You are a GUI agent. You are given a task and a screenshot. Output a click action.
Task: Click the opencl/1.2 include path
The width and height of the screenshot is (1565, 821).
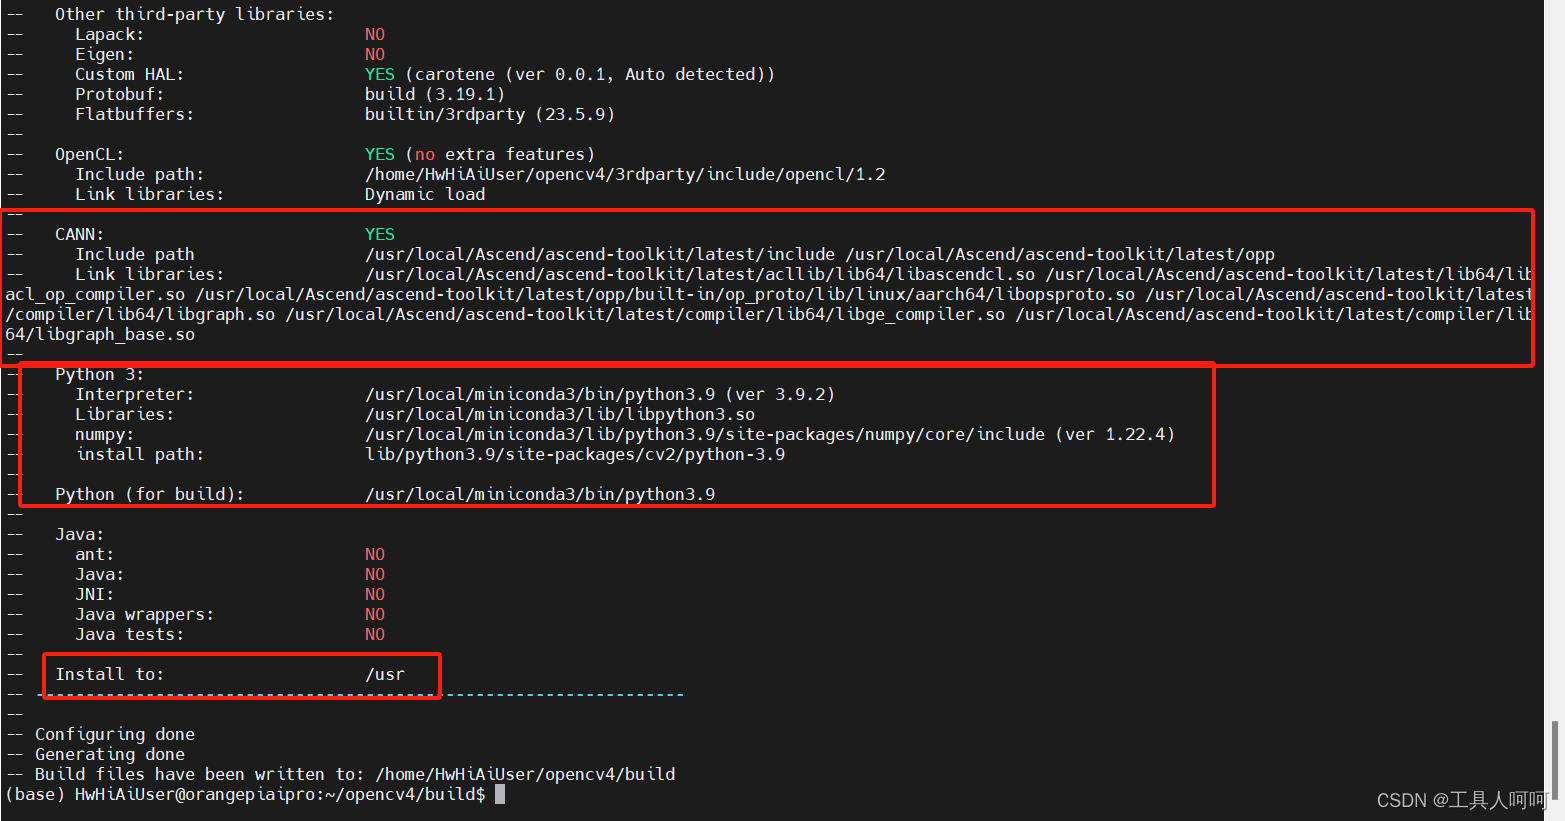(x=625, y=174)
